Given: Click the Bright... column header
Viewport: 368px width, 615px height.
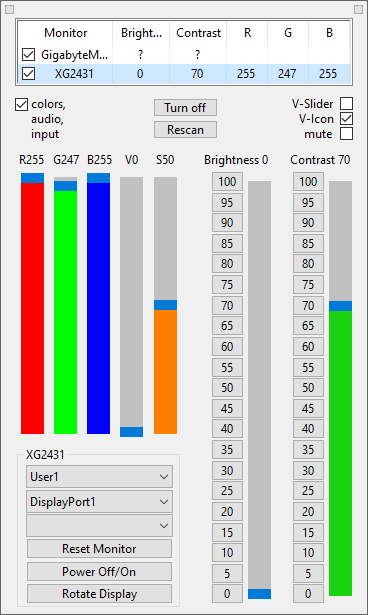Looking at the screenshot, I should coord(141,33).
